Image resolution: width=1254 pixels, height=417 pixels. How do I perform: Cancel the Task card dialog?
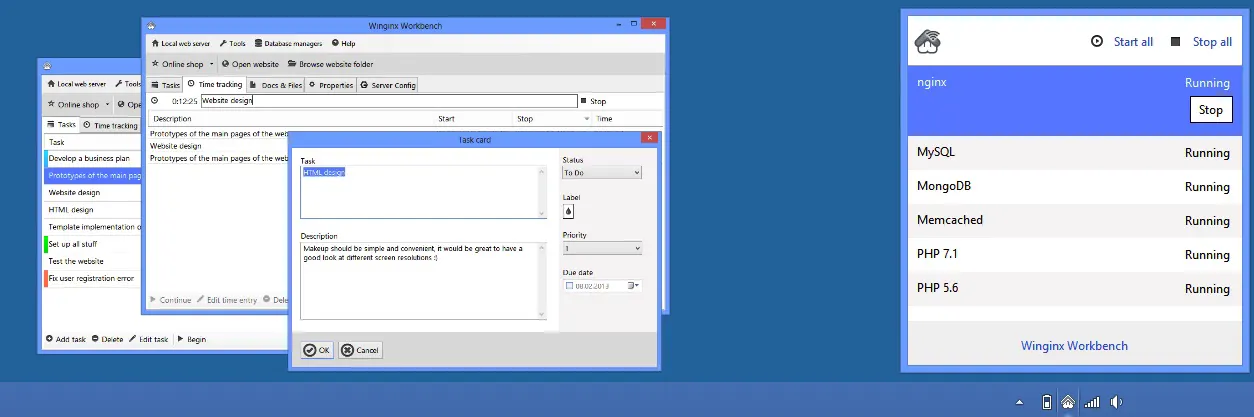(x=360, y=350)
